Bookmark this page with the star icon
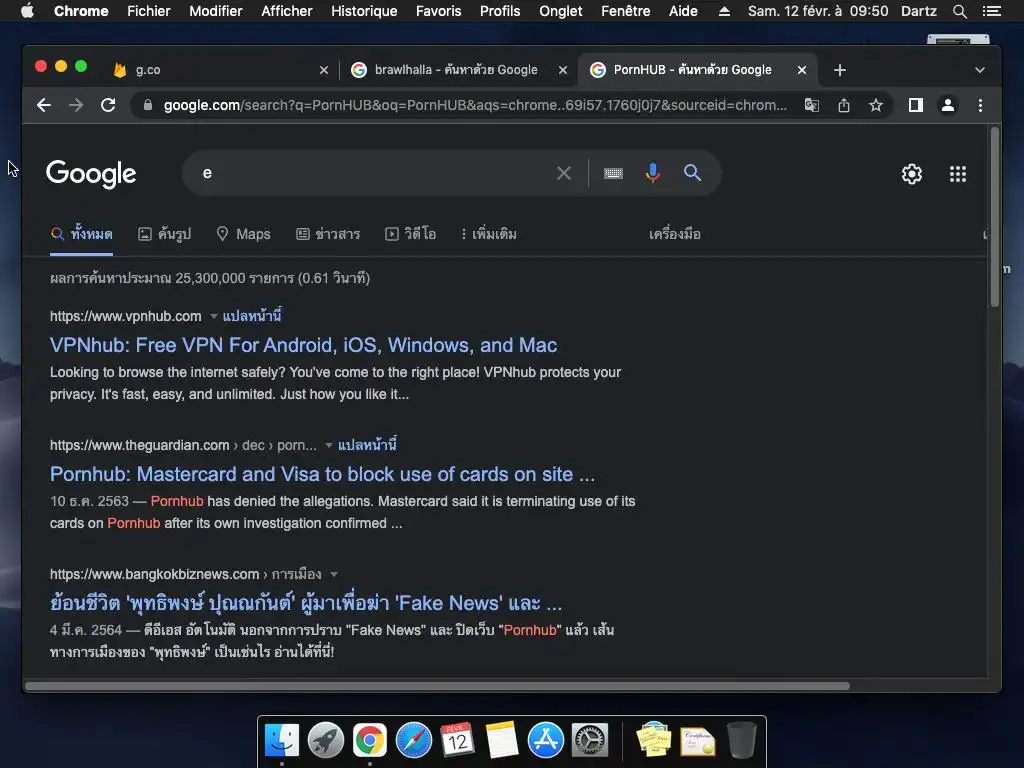 pyautogui.click(x=876, y=105)
